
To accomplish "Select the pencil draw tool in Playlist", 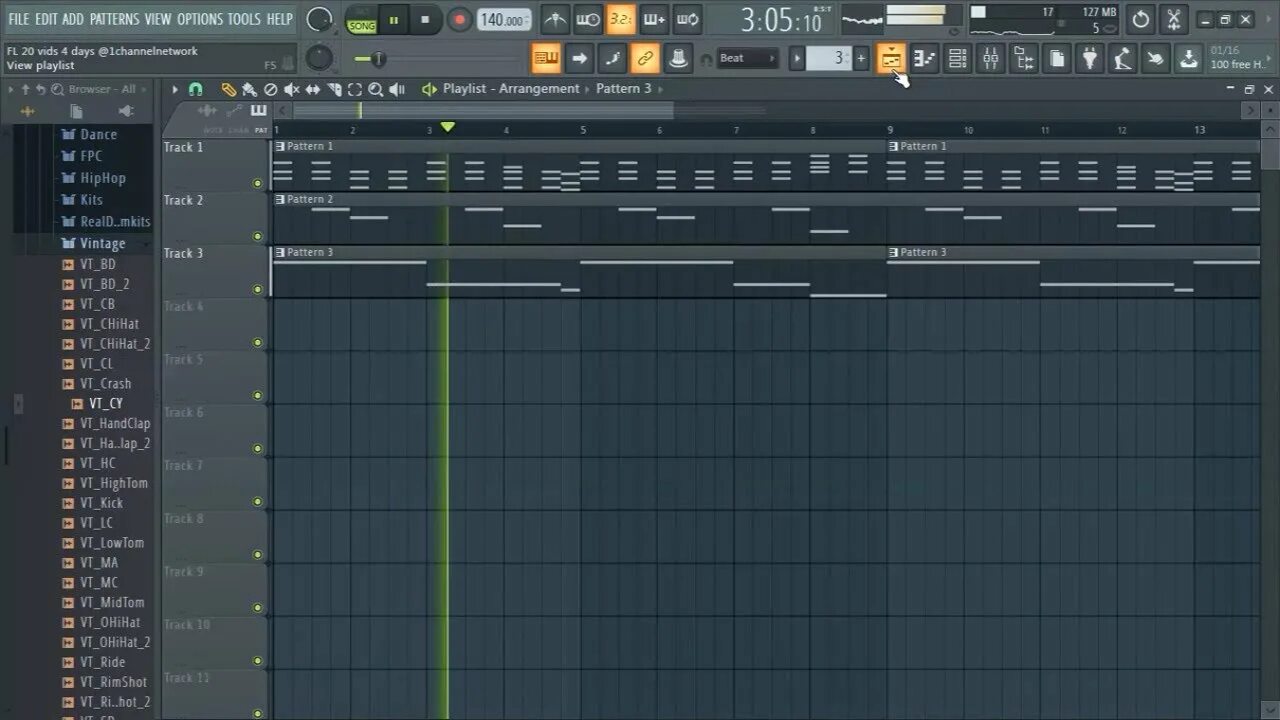I will coord(228,89).
